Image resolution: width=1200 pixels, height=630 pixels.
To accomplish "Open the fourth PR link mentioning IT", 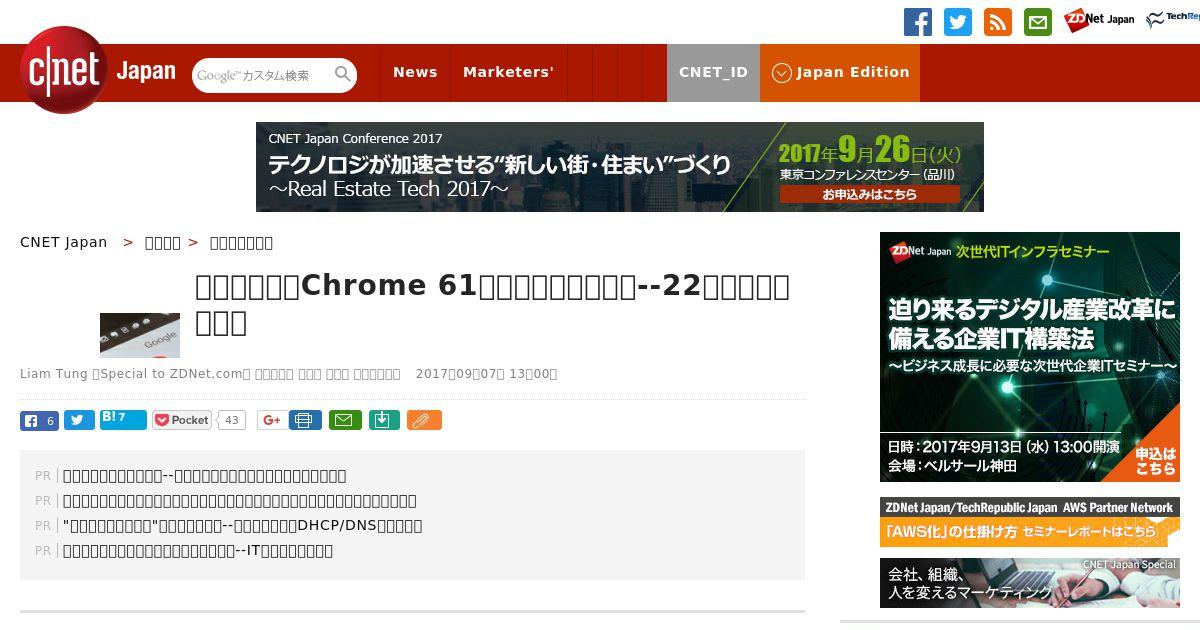I will pyautogui.click(x=197, y=551).
